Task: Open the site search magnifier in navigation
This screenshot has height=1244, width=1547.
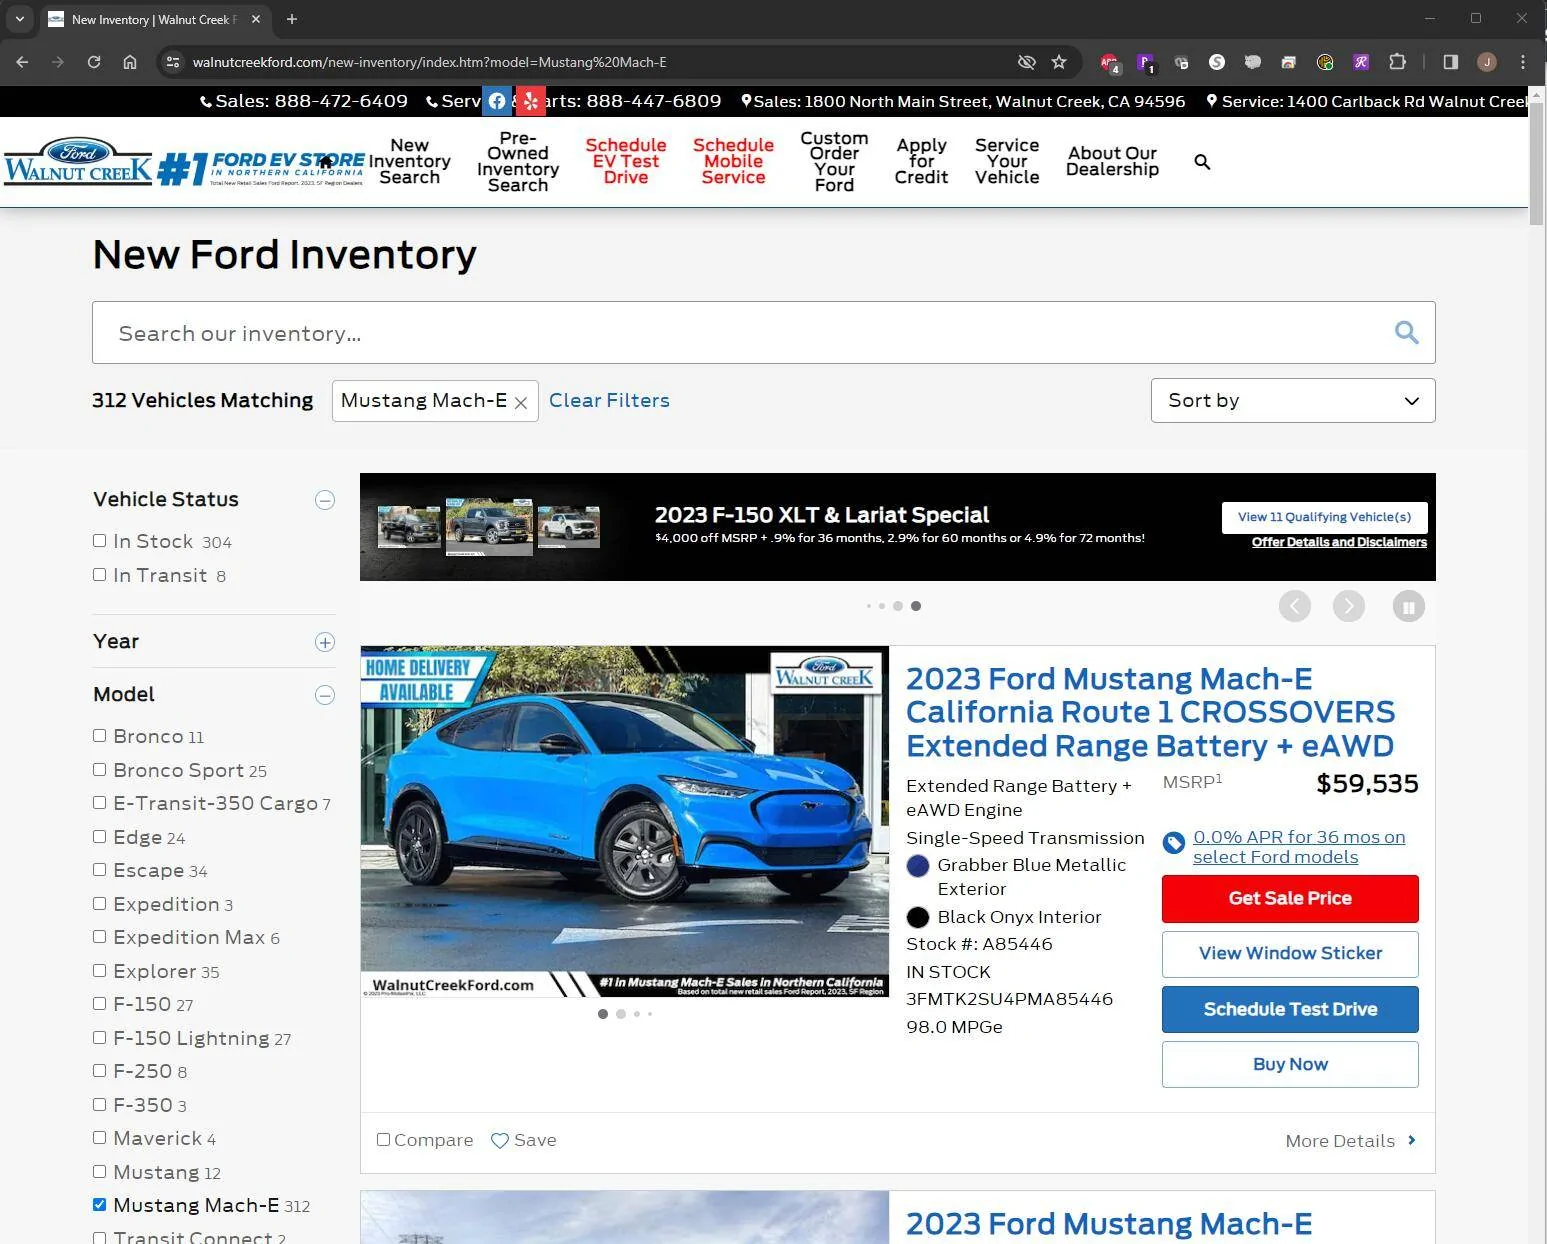Action: click(x=1202, y=162)
